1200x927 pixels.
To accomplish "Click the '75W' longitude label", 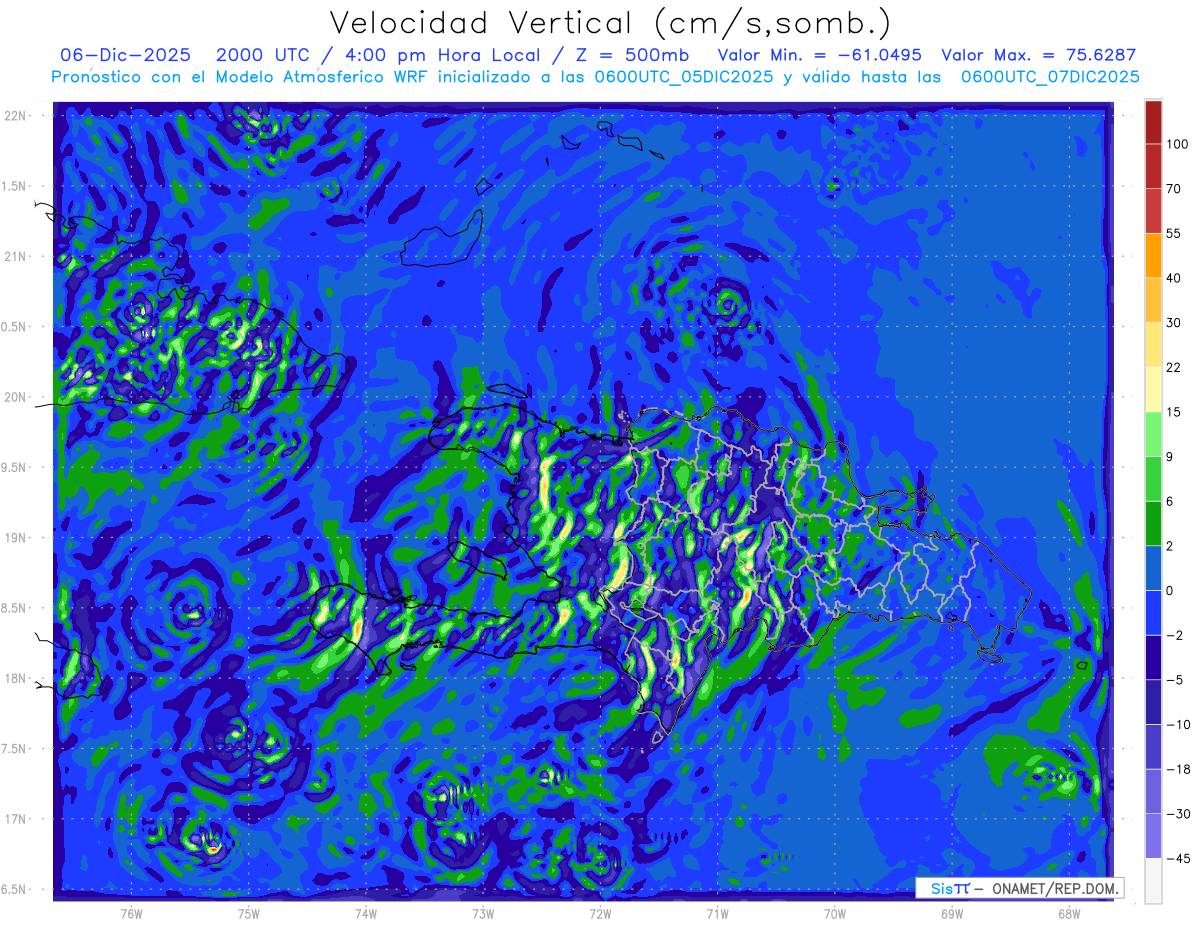I will (x=249, y=913).
